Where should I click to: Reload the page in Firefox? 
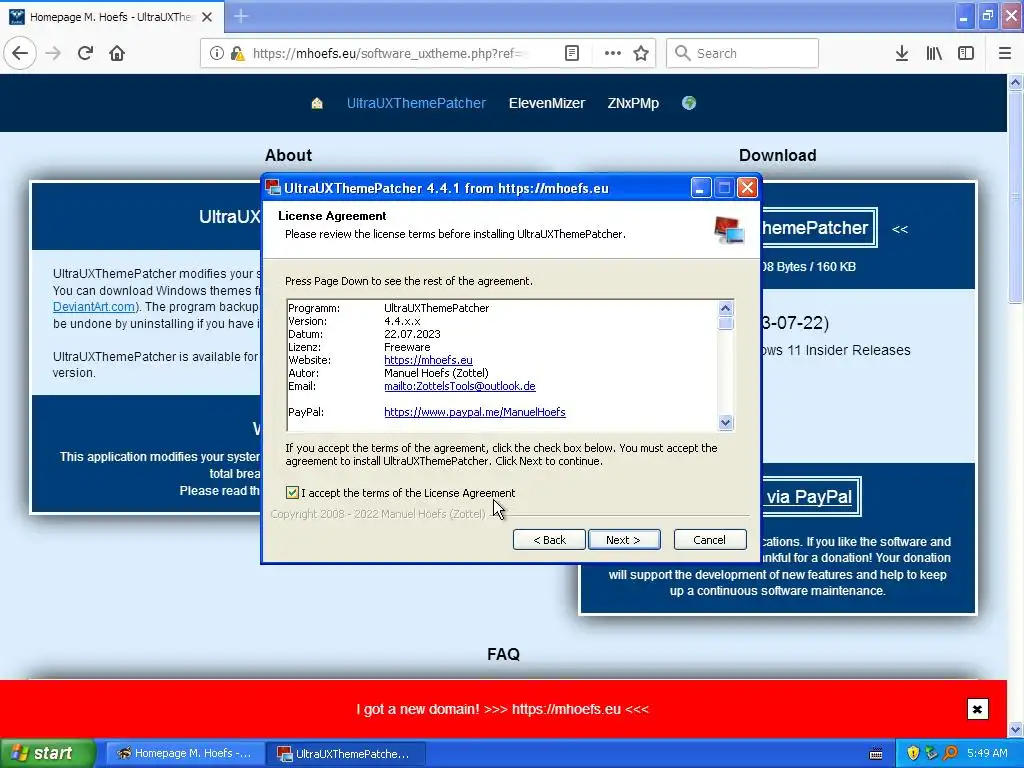[x=86, y=53]
